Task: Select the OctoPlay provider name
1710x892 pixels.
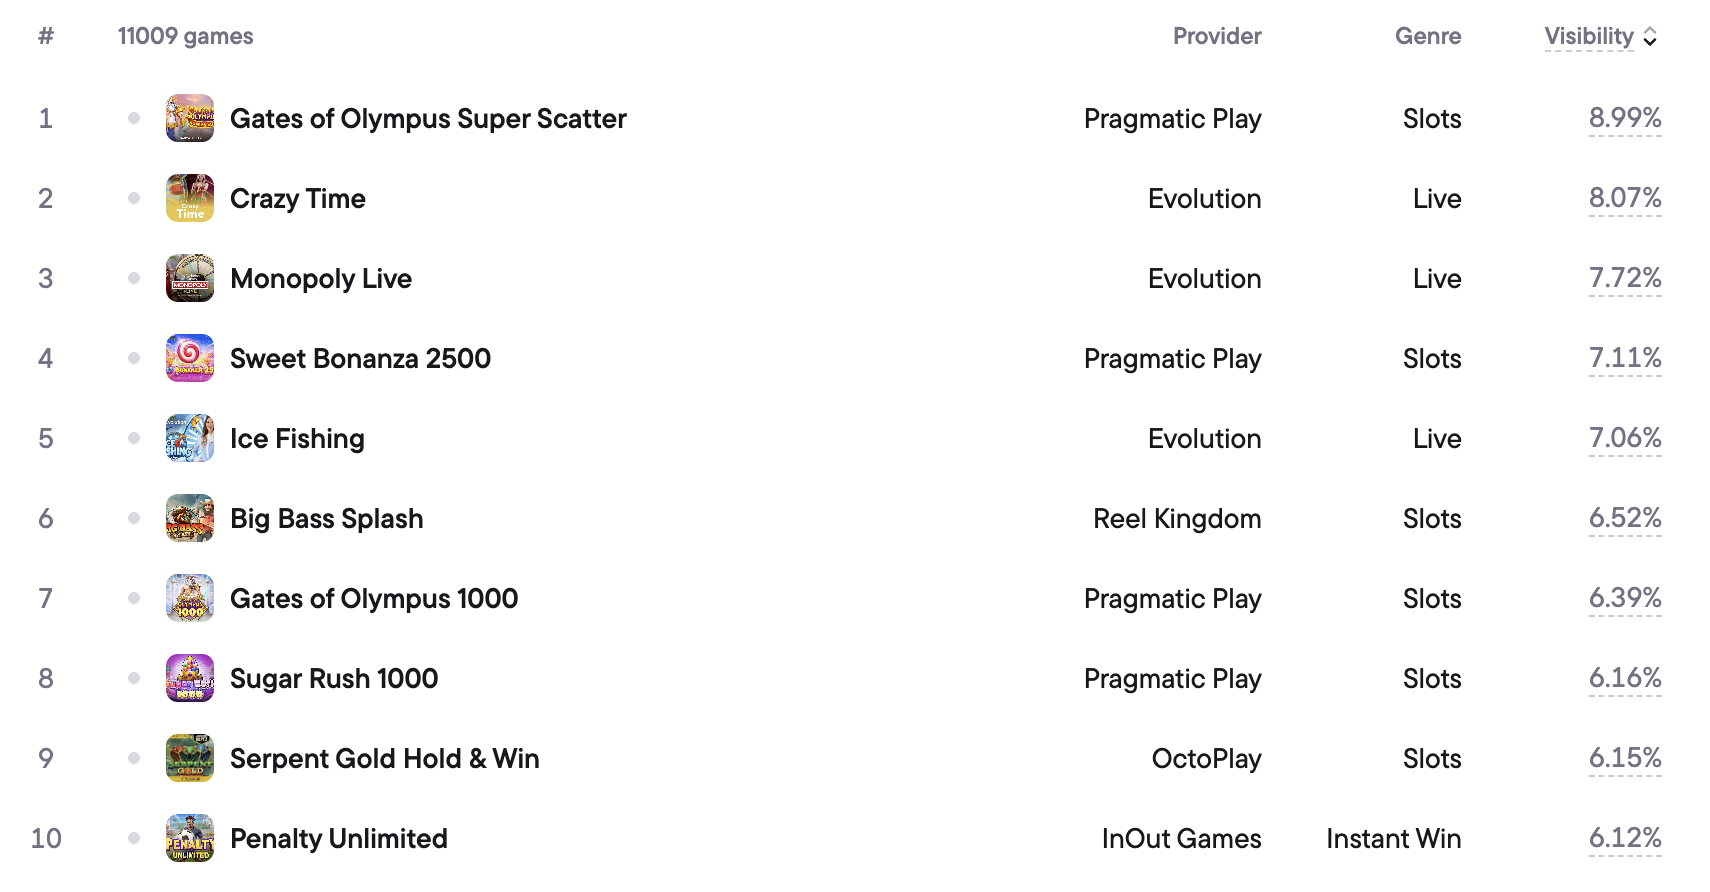Action: click(x=1207, y=758)
